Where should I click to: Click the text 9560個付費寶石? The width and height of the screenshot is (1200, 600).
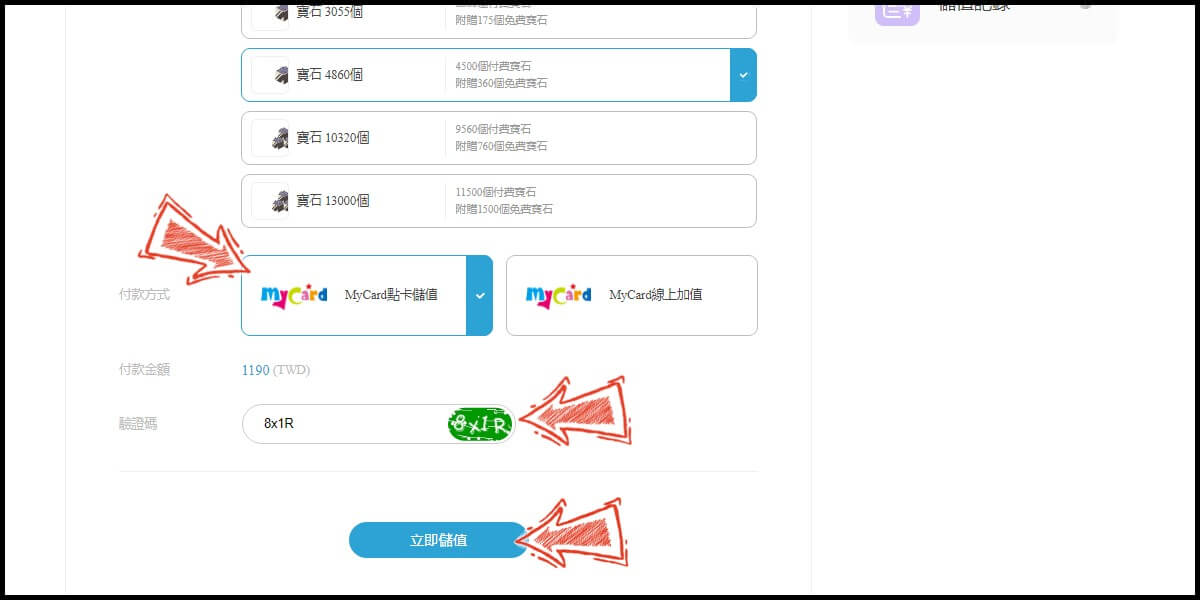[x=494, y=130]
